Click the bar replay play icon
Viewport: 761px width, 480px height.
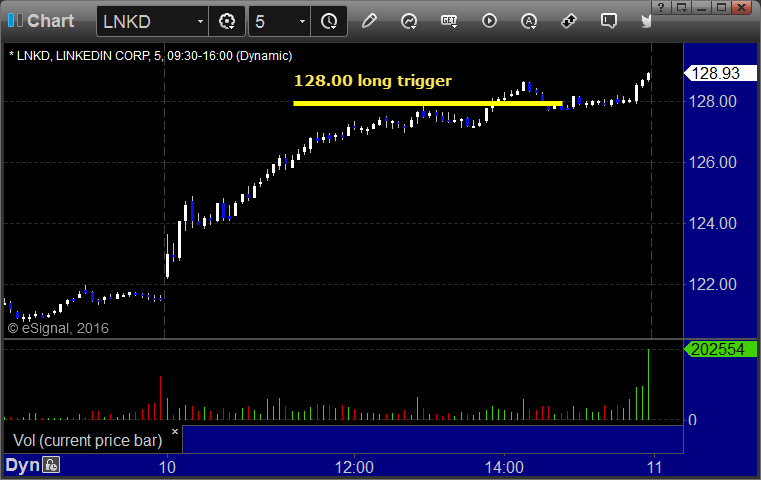coord(489,21)
